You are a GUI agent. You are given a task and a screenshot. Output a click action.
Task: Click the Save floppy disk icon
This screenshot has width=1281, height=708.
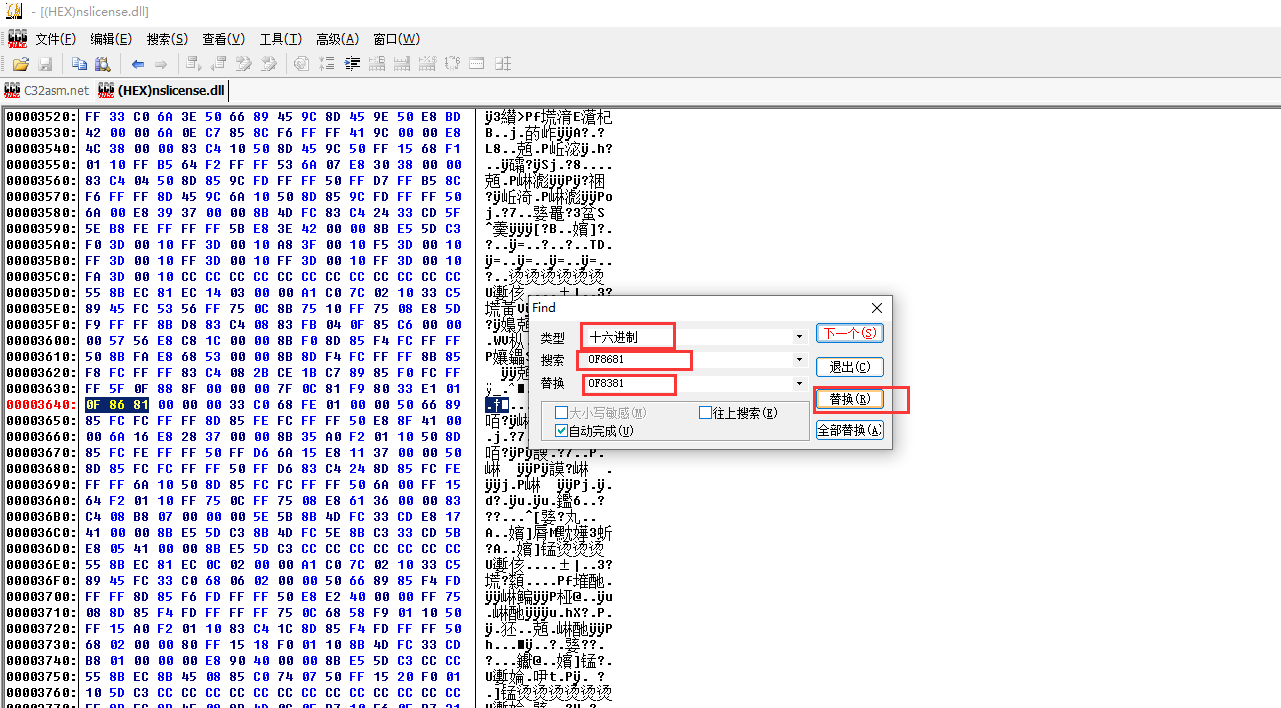coord(45,64)
